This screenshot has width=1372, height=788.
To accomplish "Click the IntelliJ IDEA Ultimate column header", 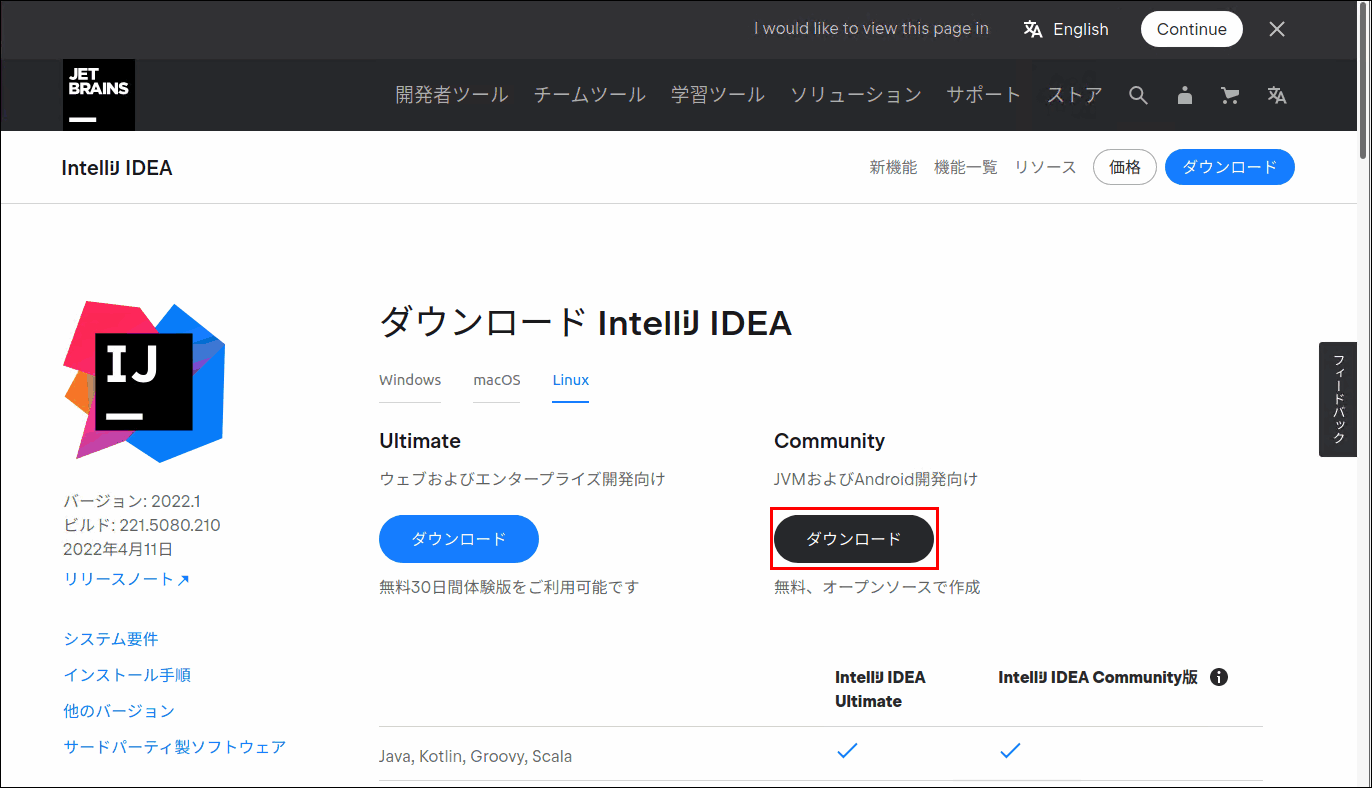I will pos(881,689).
